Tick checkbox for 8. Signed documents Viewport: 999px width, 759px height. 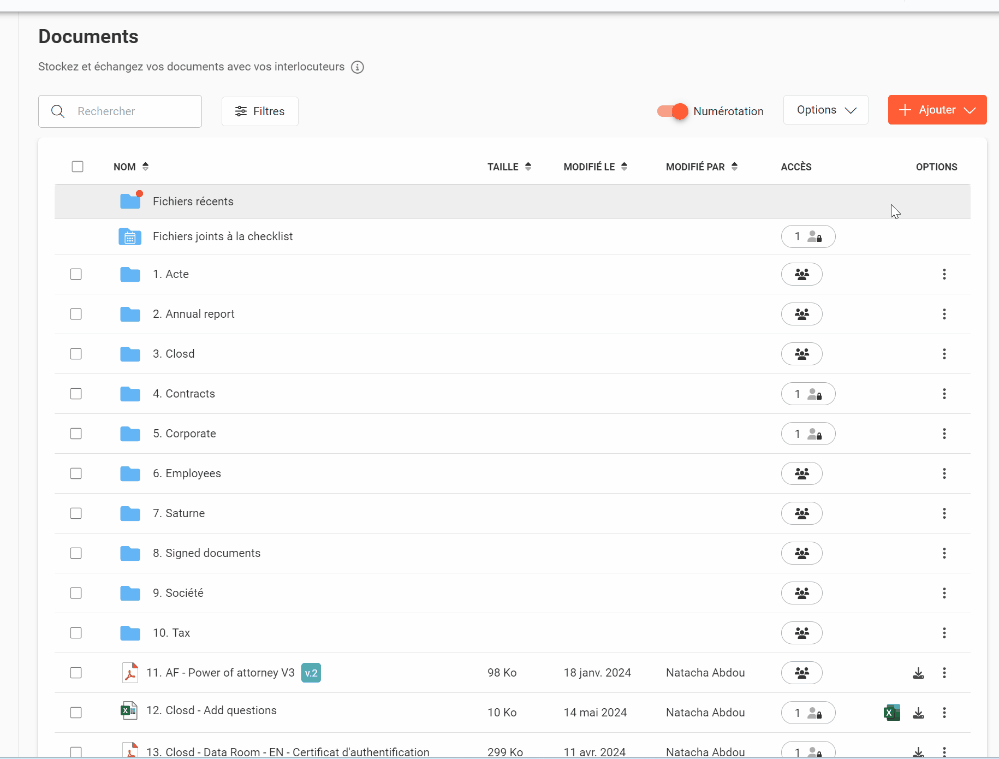(76, 553)
